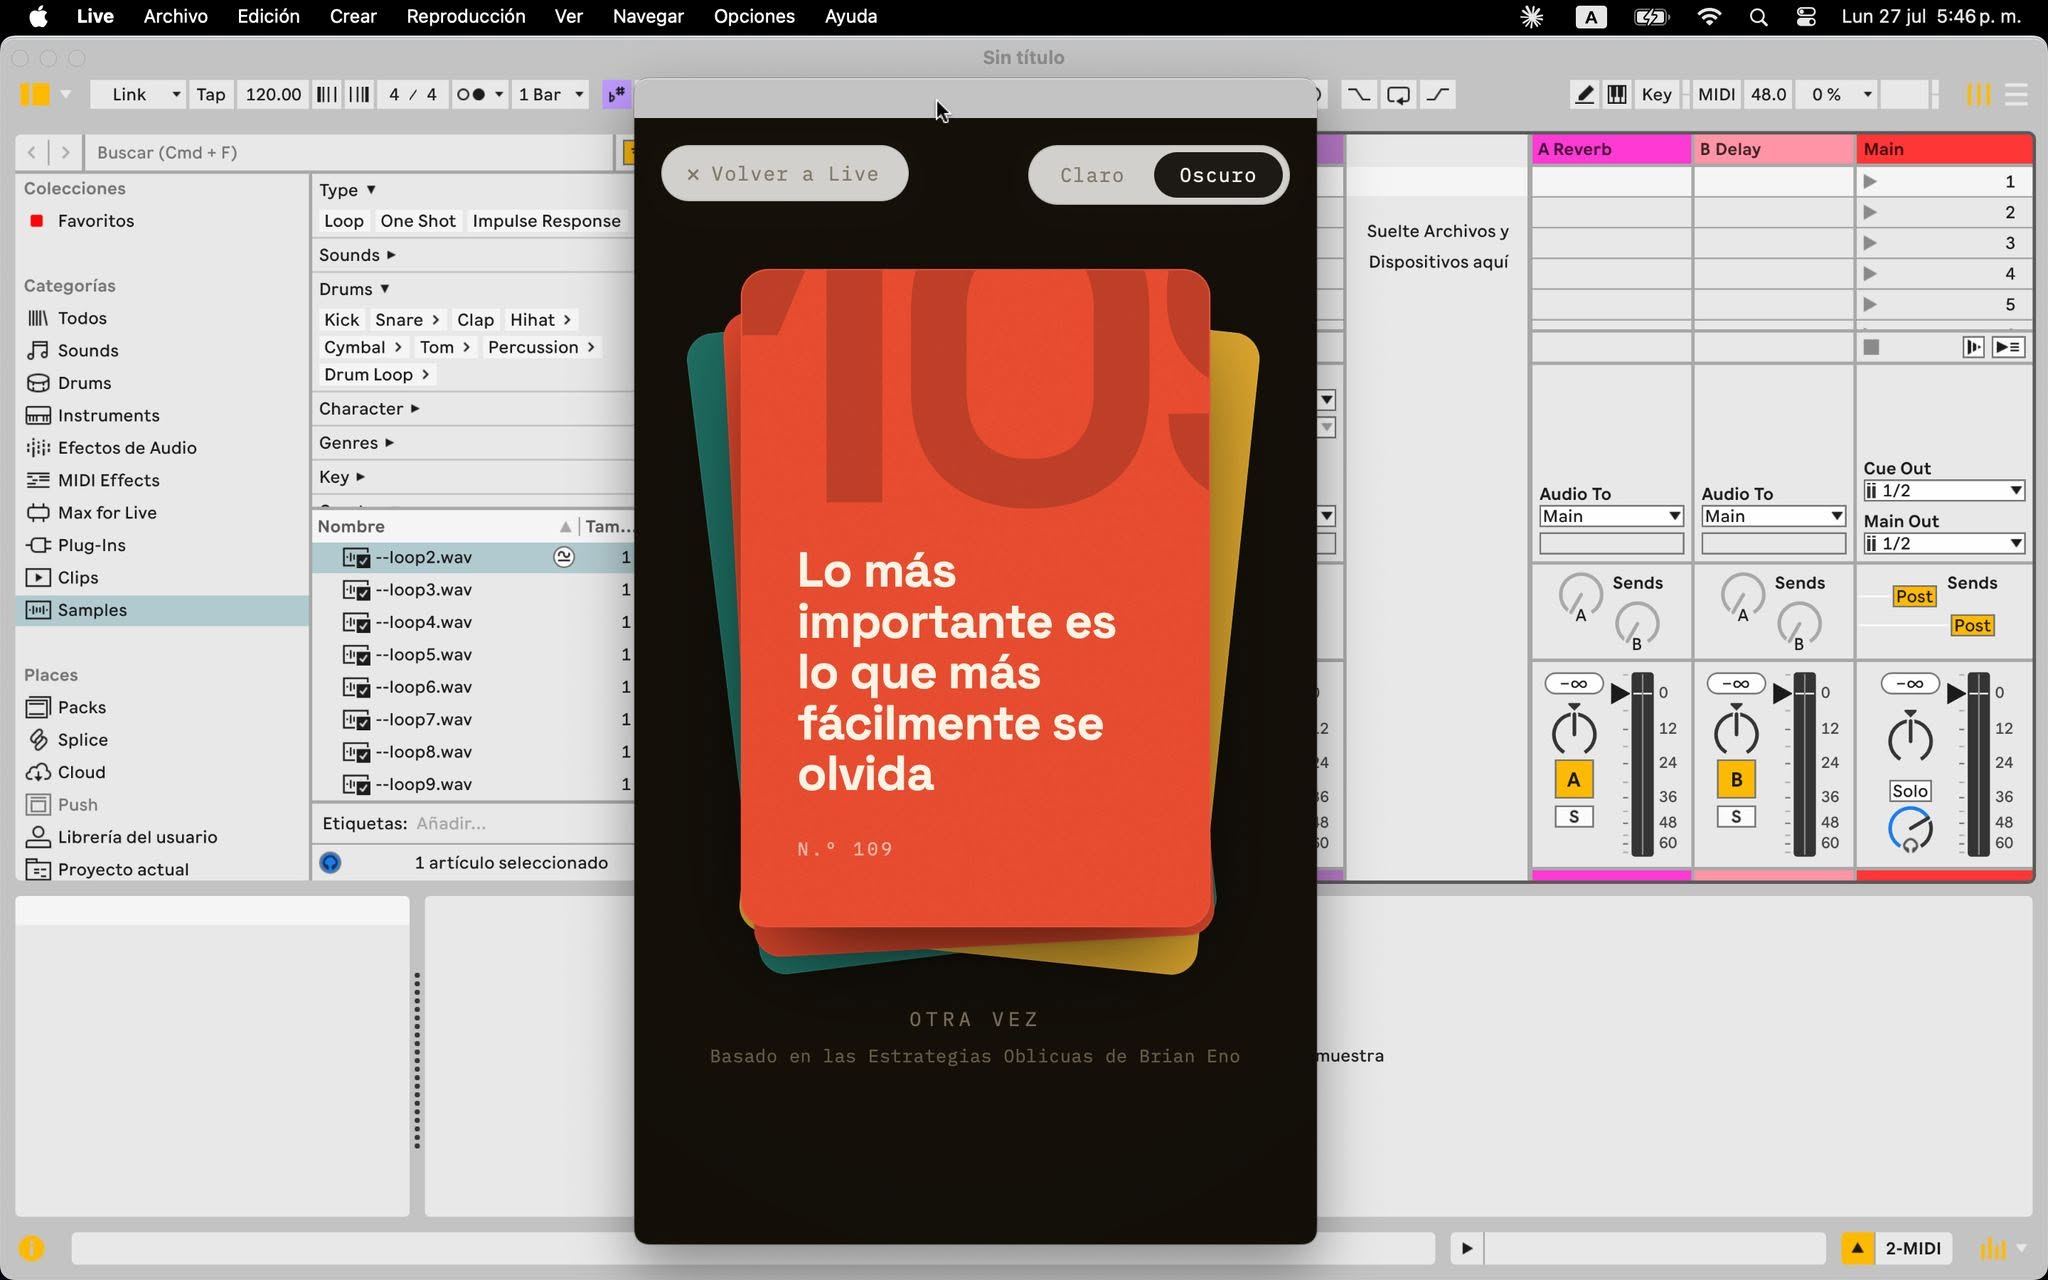The image size is (2048, 1280).
Task: Open Cue Out dropdown
Action: pos(1944,491)
